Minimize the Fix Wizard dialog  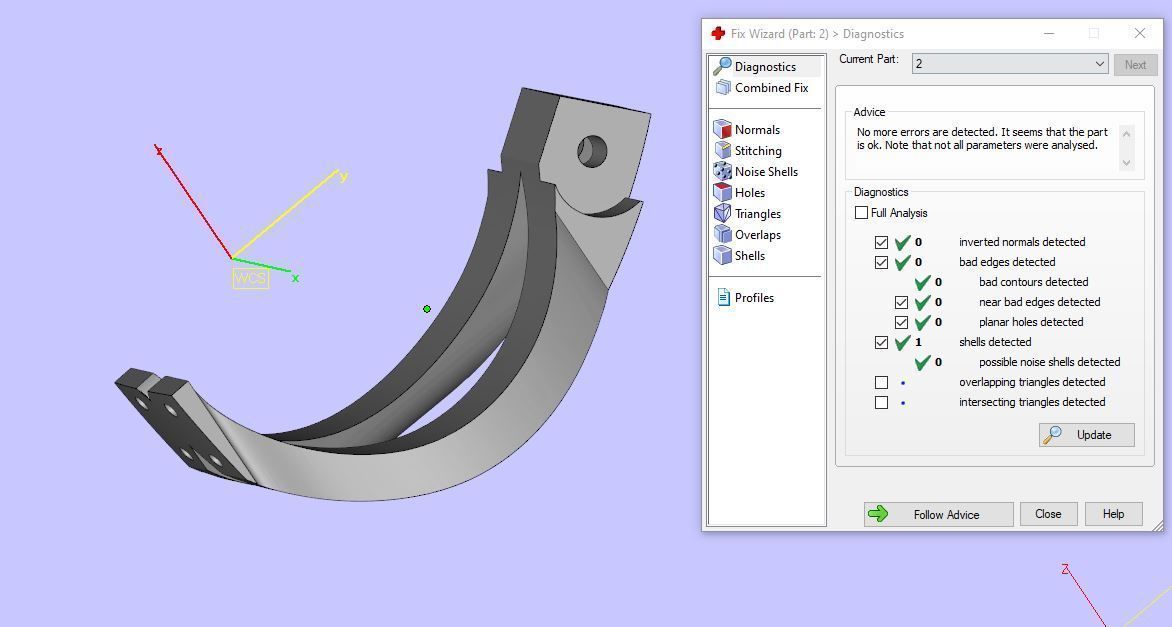click(x=1049, y=33)
